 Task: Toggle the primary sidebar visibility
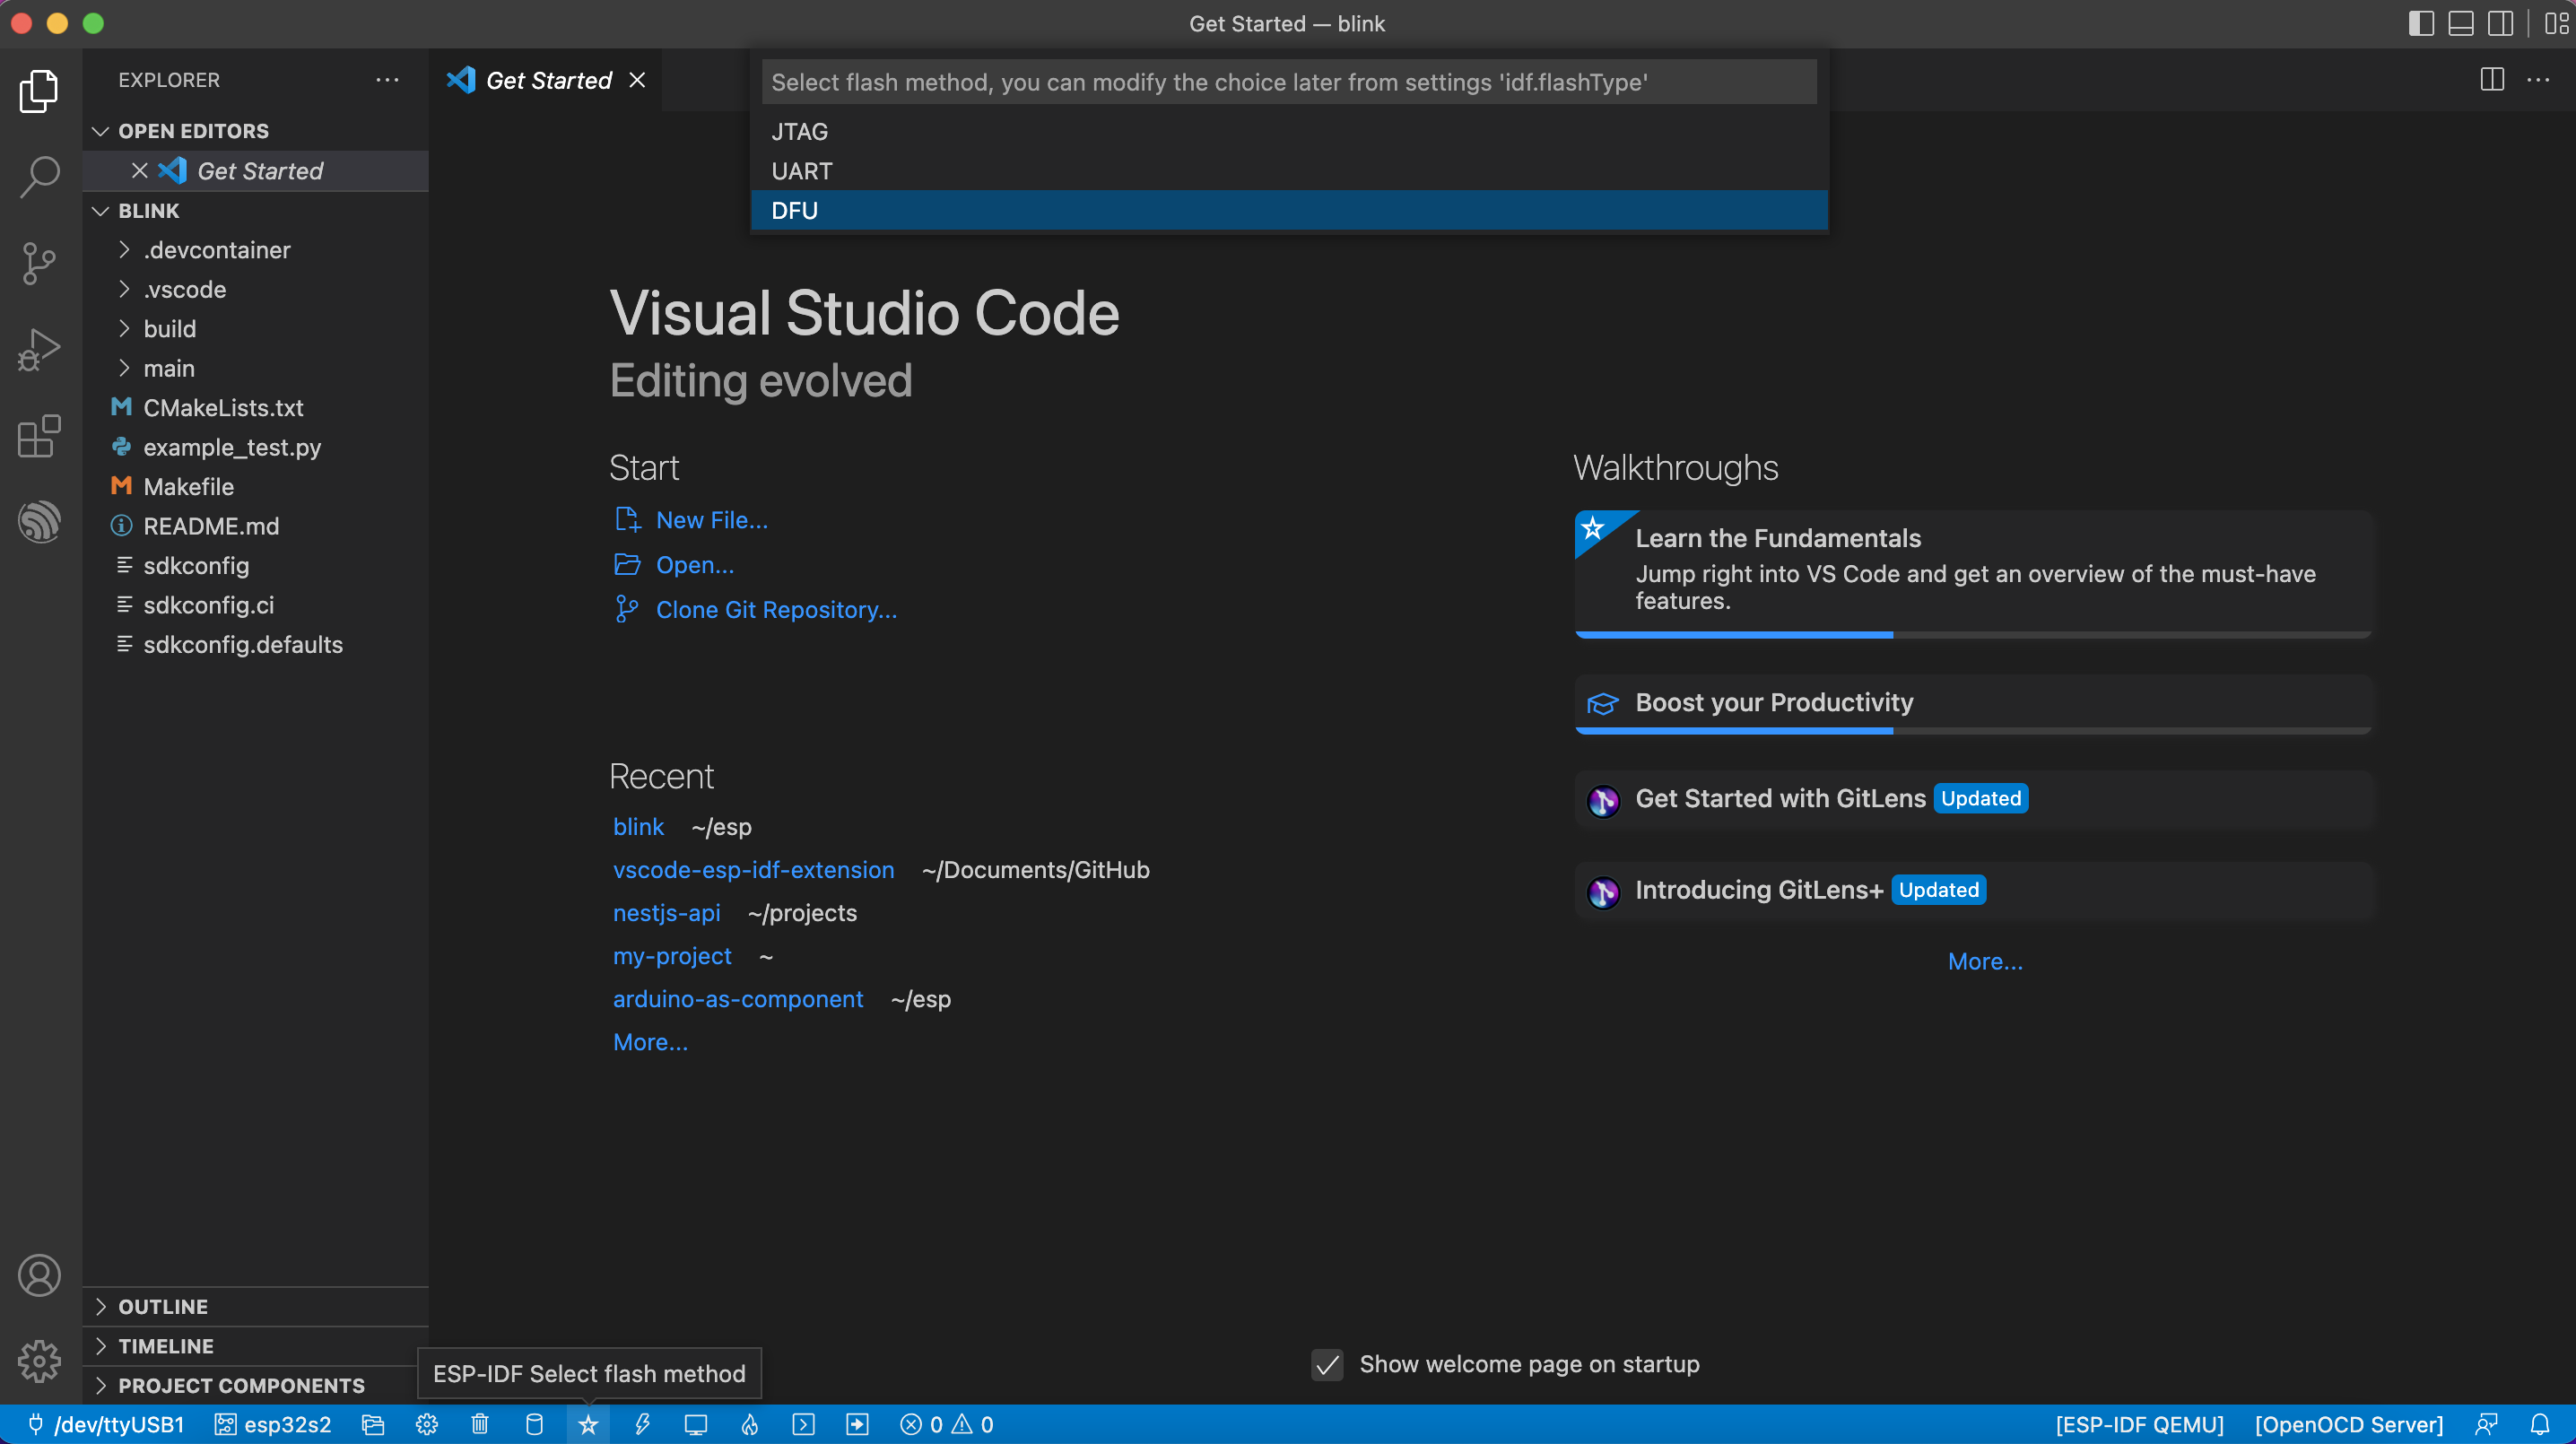pyautogui.click(x=2422, y=23)
